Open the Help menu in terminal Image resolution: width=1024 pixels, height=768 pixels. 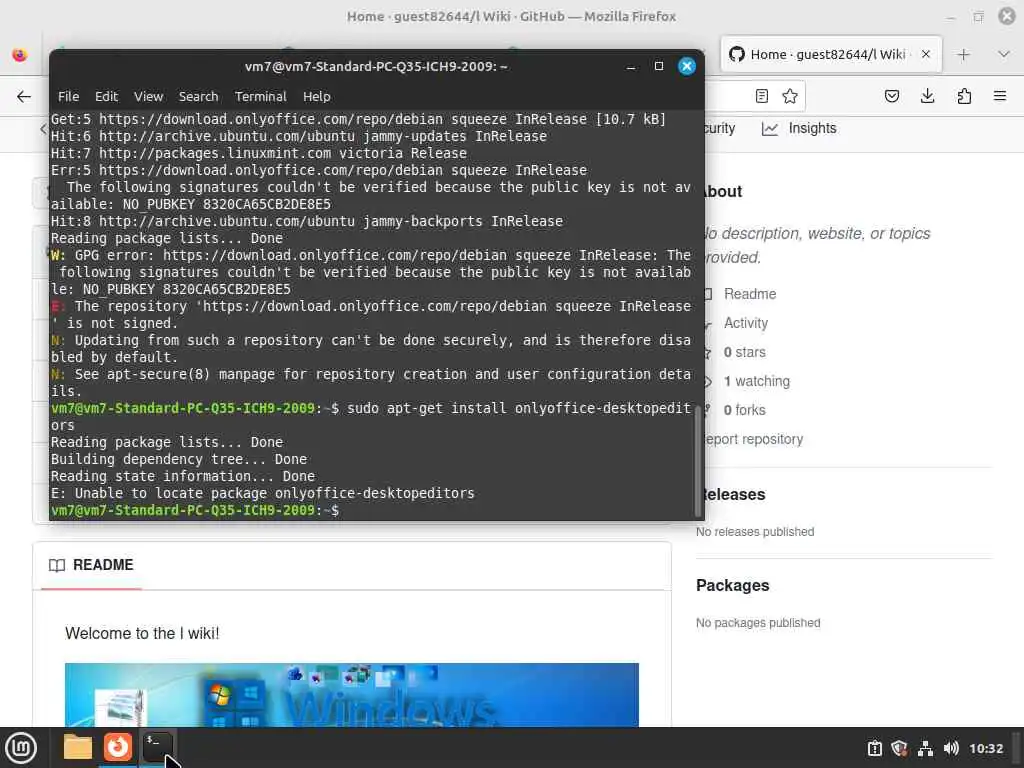pos(317,97)
